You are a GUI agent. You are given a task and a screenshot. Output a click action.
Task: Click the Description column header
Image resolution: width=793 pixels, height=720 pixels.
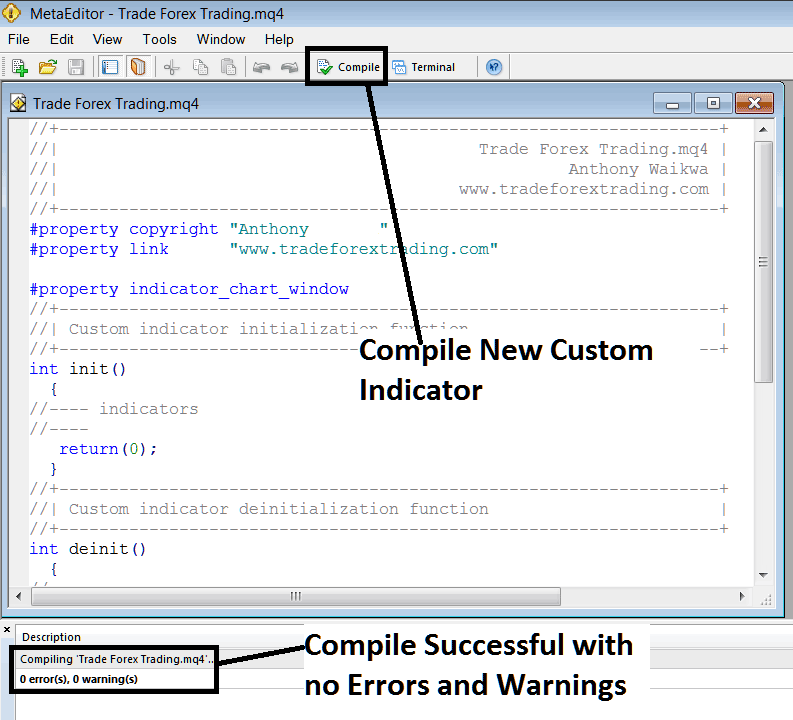[x=52, y=637]
